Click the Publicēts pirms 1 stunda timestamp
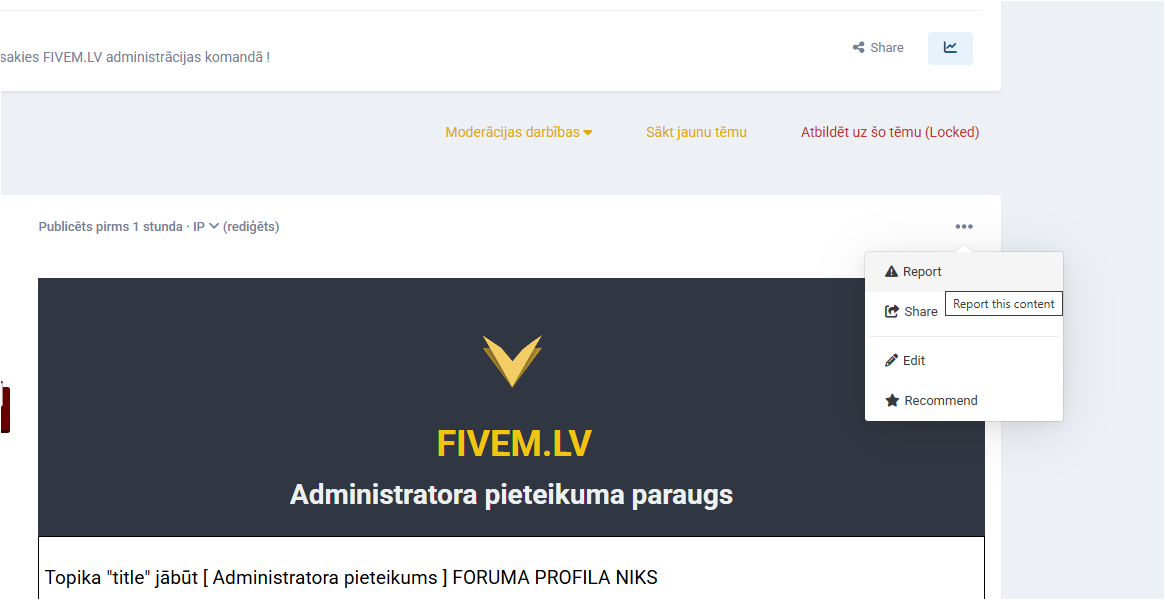Viewport: 1165px width, 600px height. (x=111, y=226)
